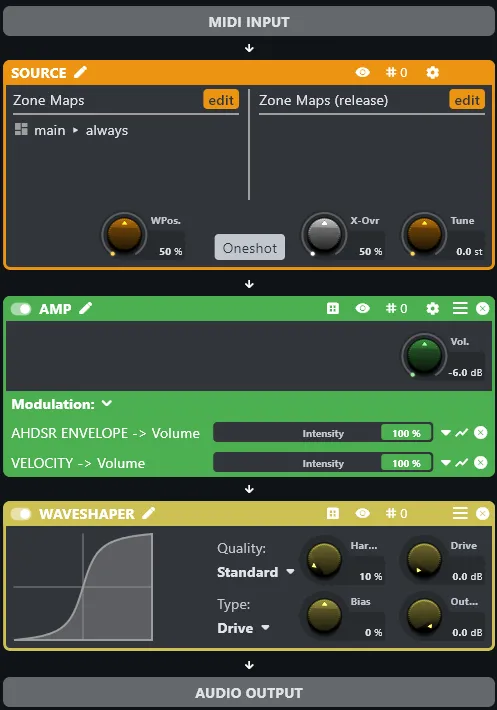Click the Tune knob
497x710 pixels.
click(x=424, y=235)
